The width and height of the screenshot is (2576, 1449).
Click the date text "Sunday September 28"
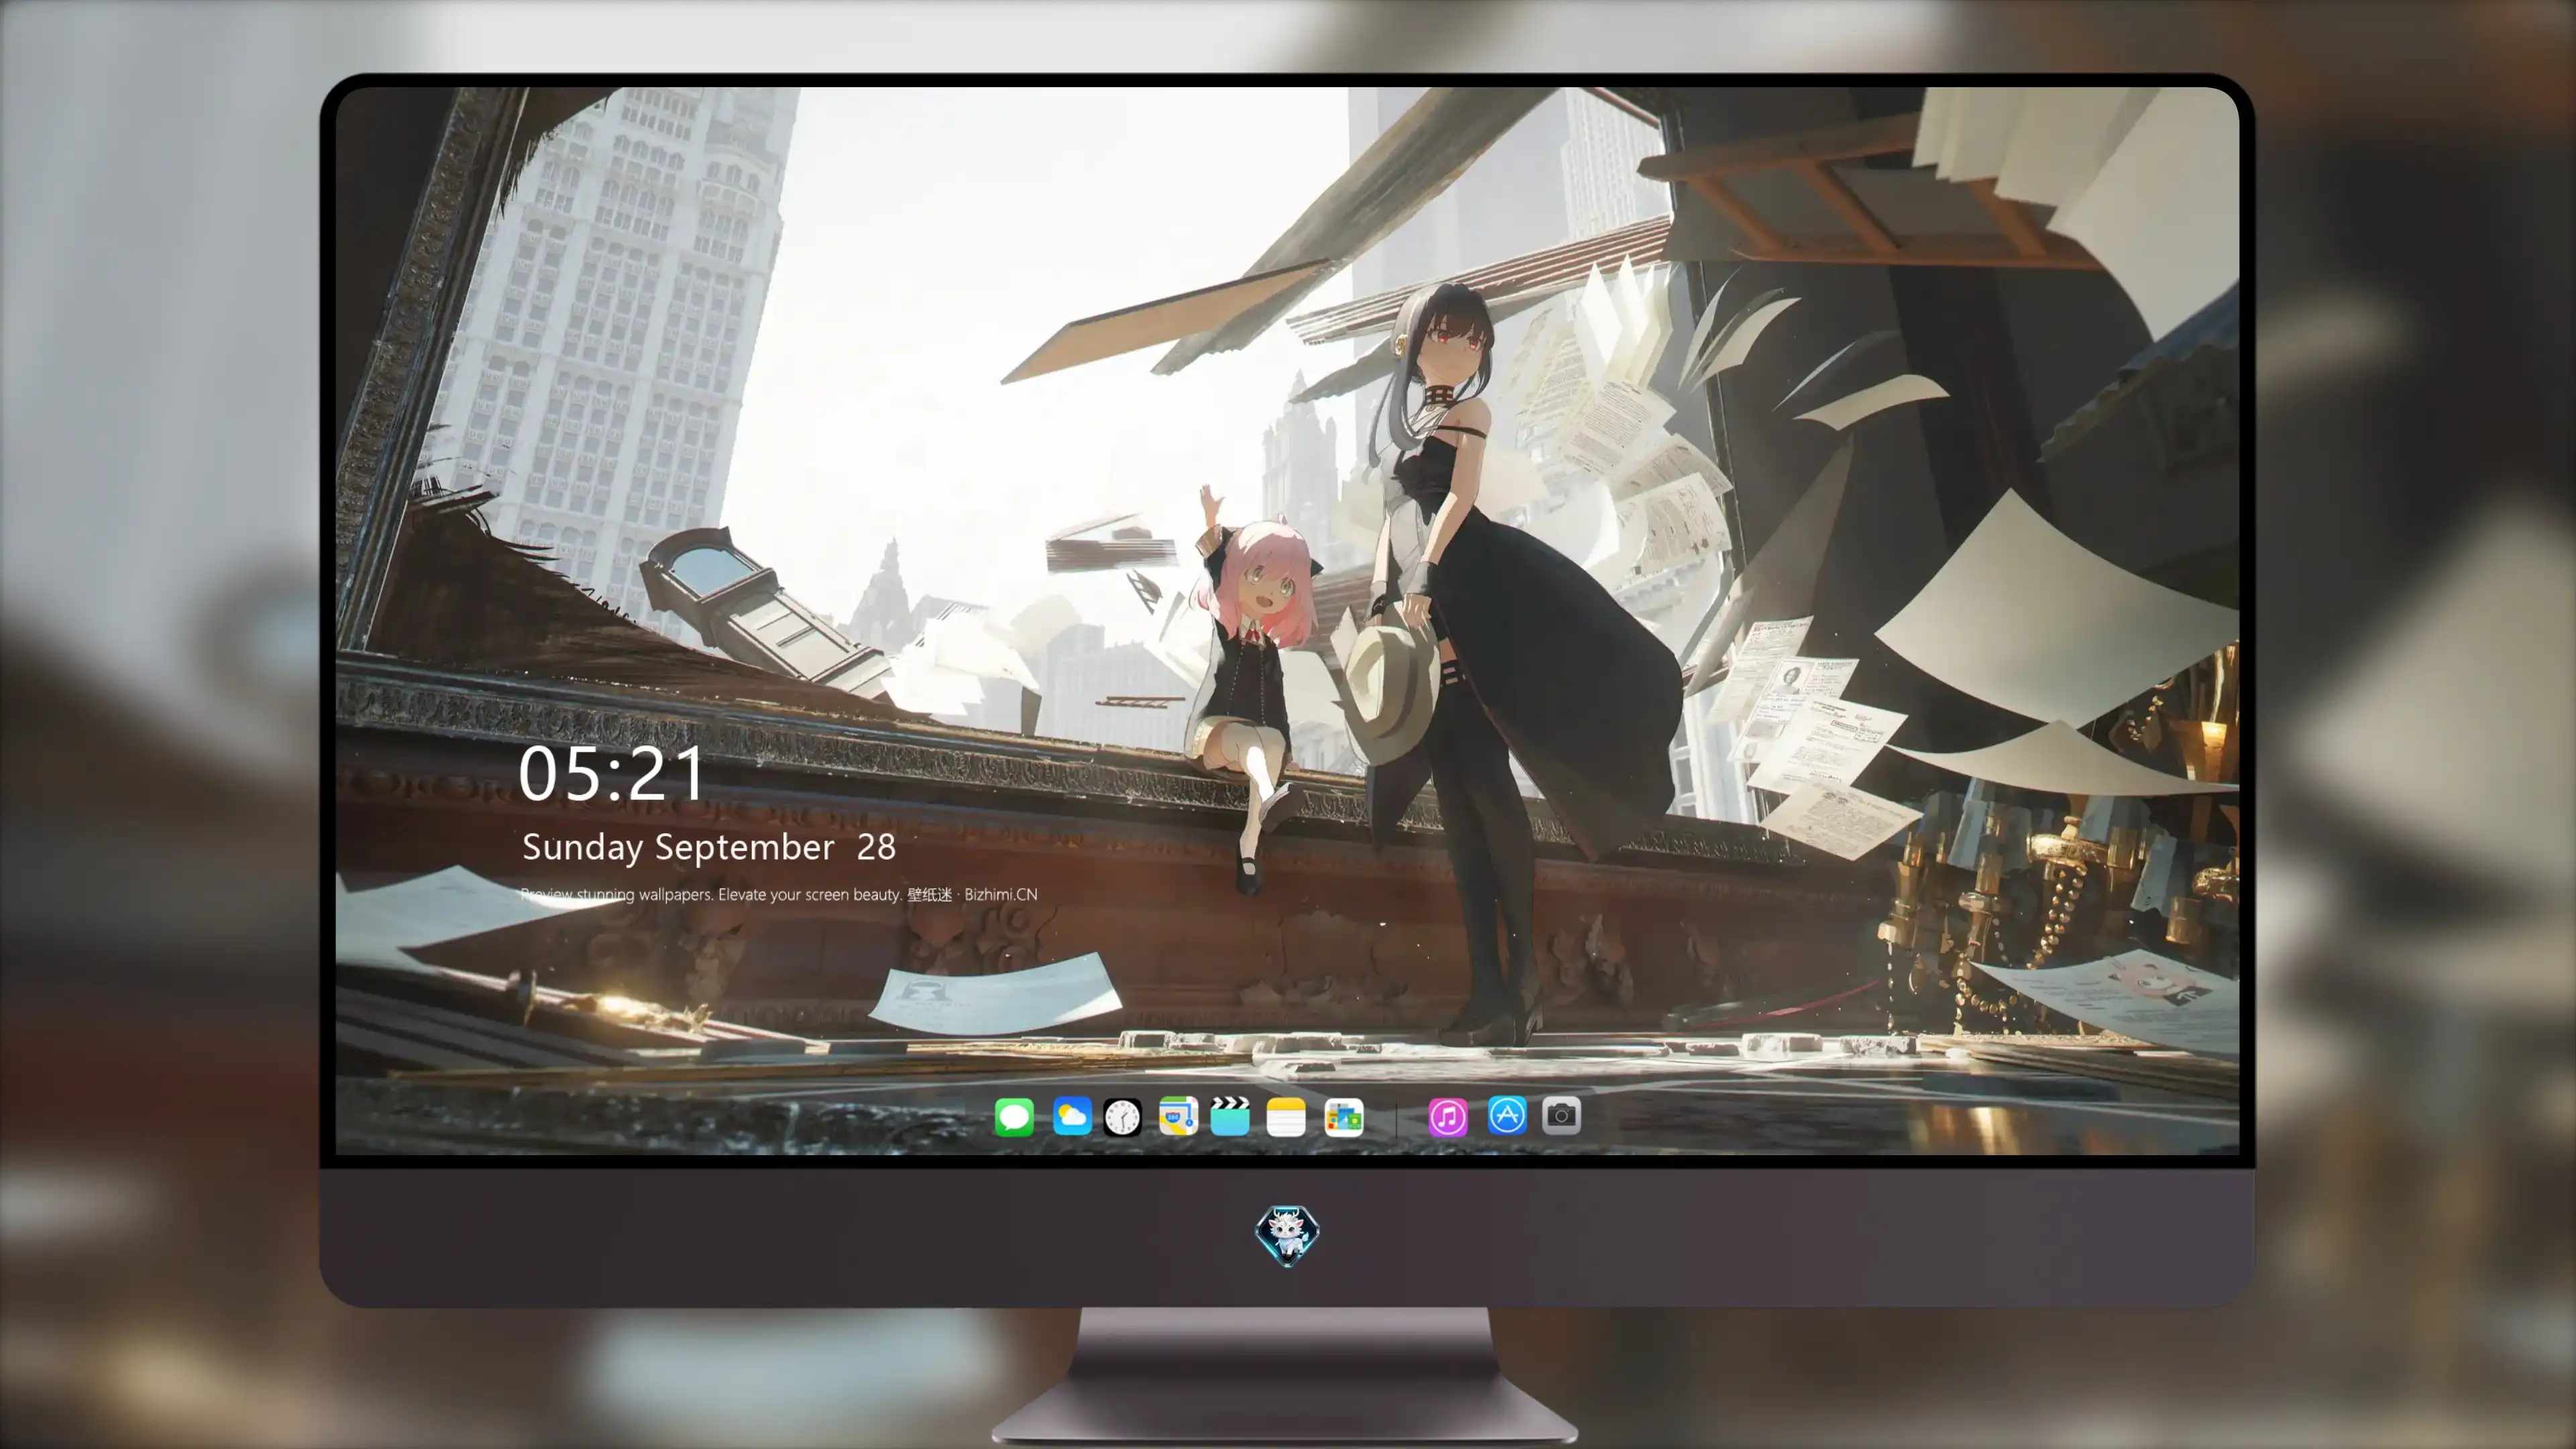[709, 848]
